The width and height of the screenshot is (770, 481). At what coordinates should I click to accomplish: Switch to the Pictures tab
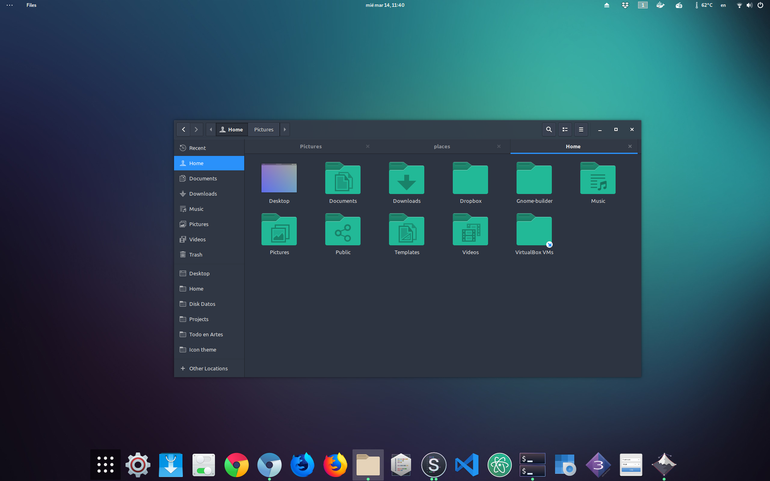point(310,146)
